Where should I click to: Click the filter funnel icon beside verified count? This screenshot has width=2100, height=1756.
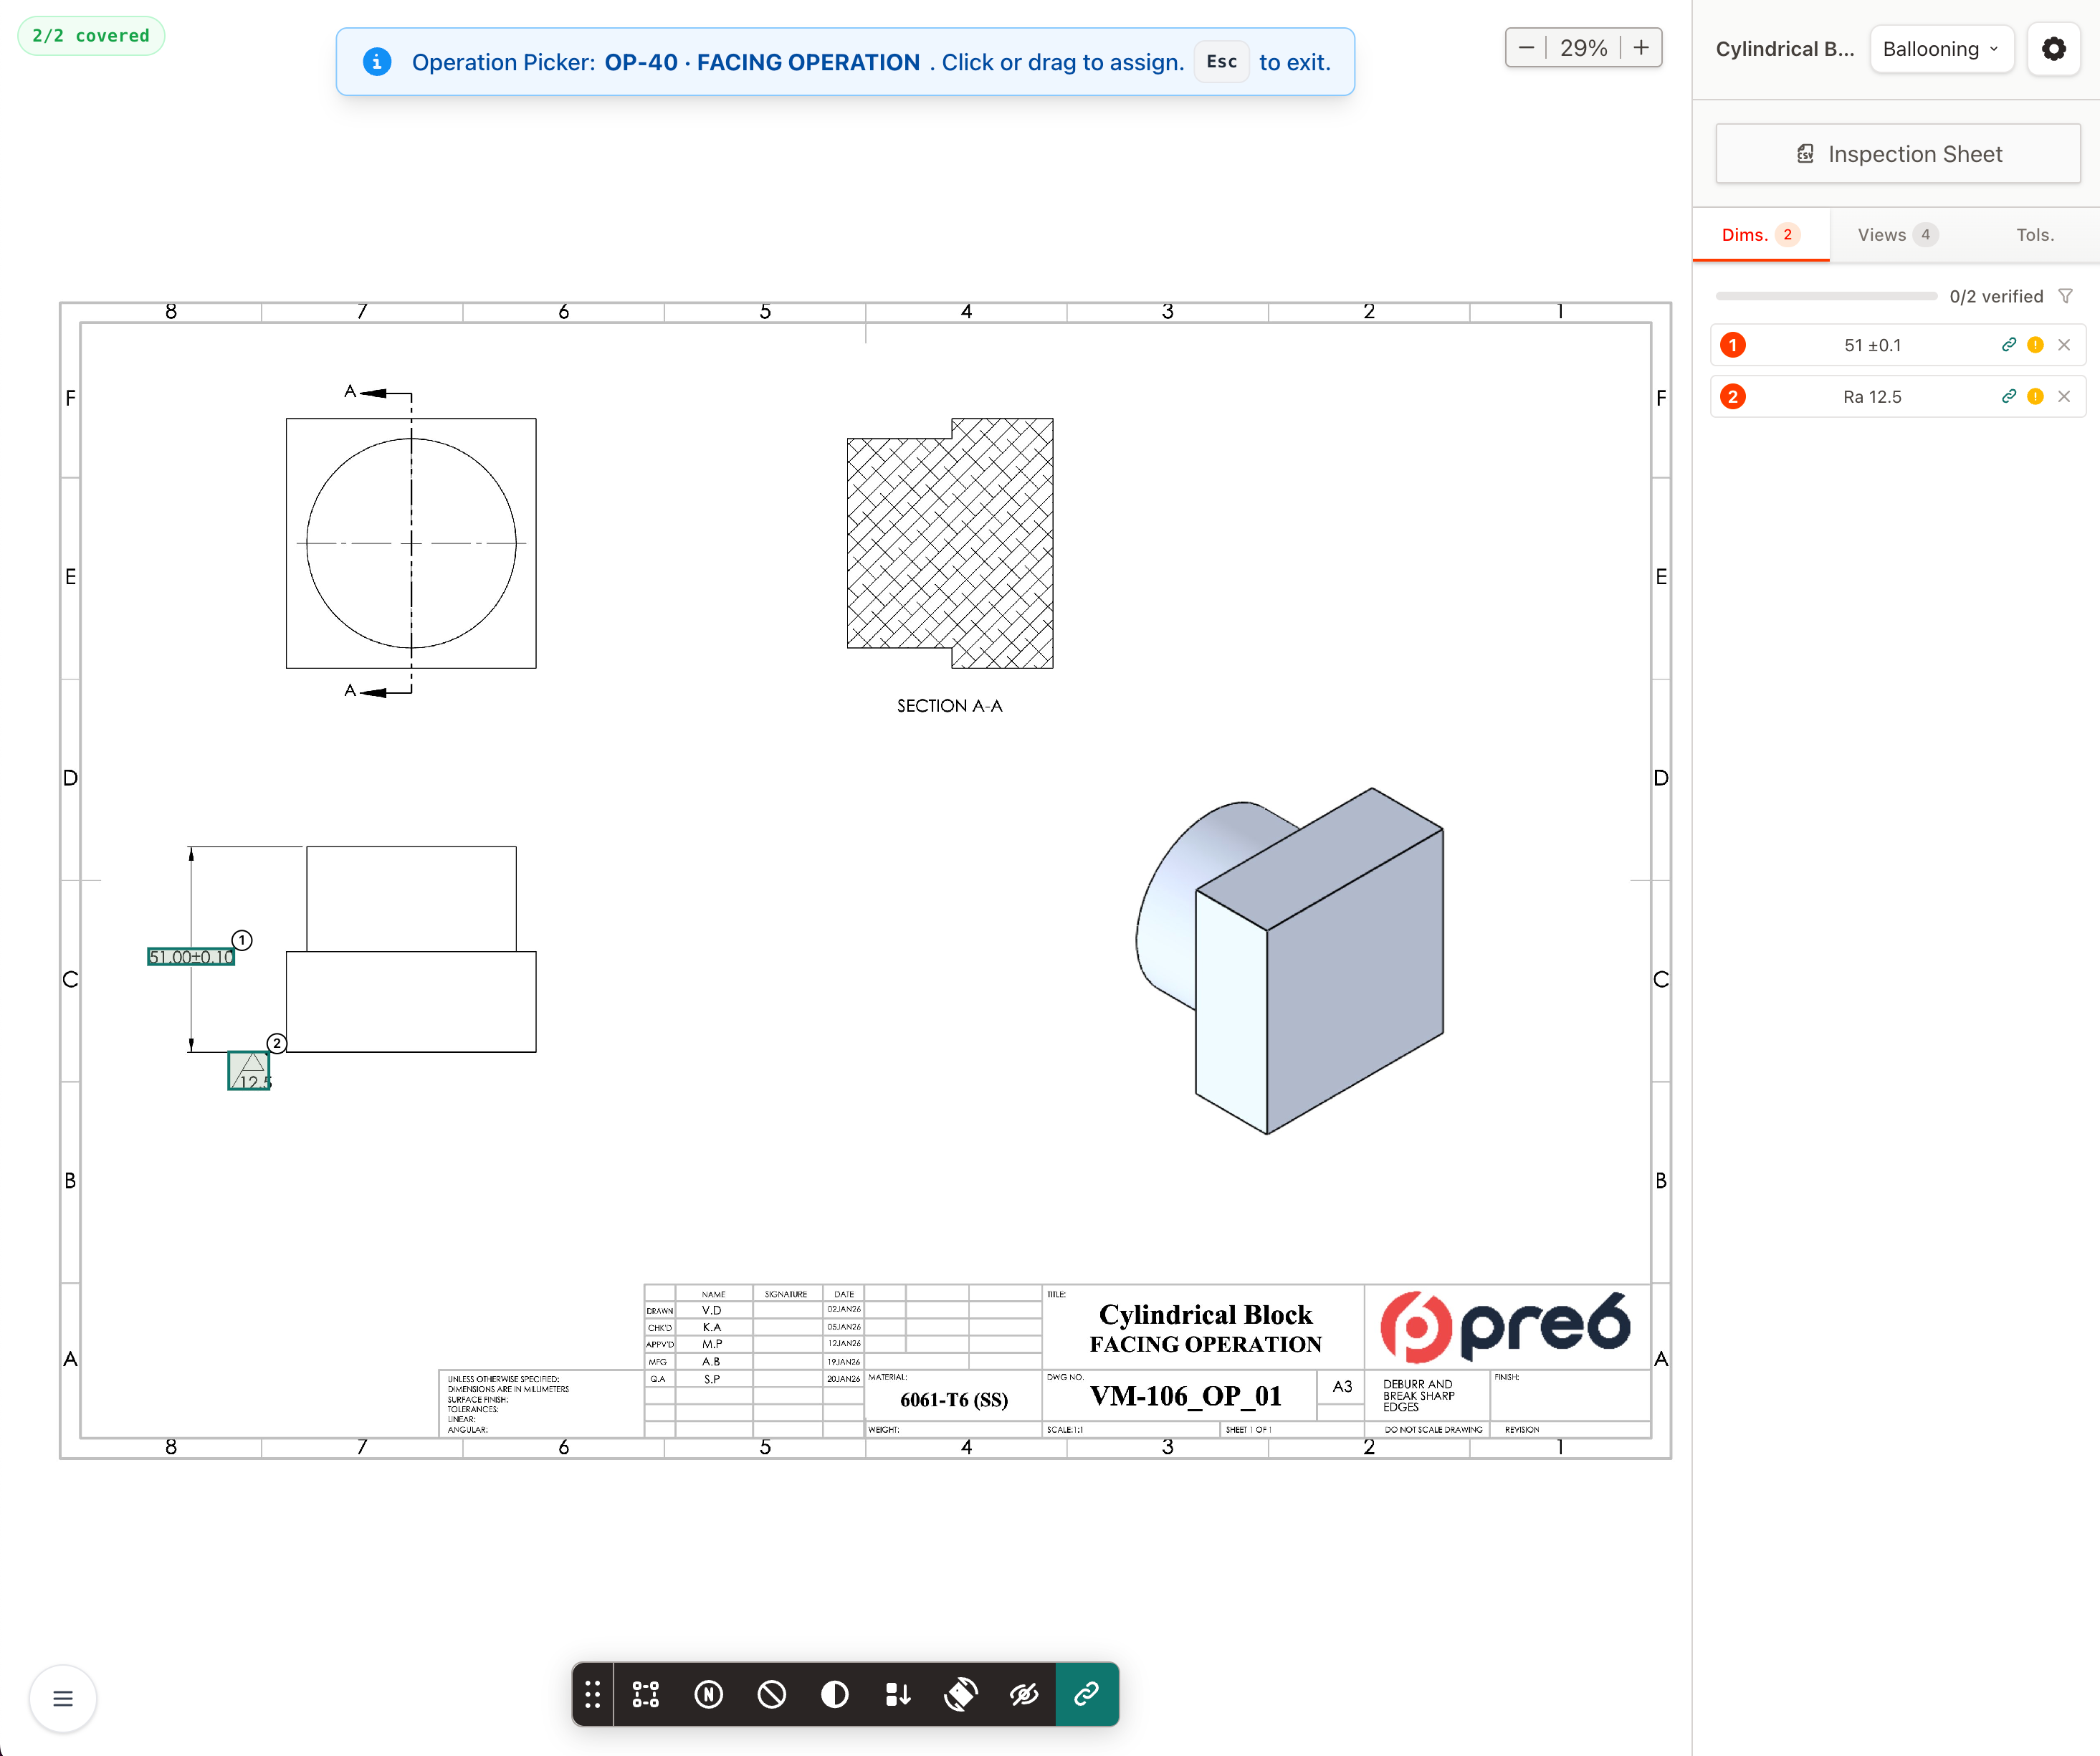[2066, 296]
